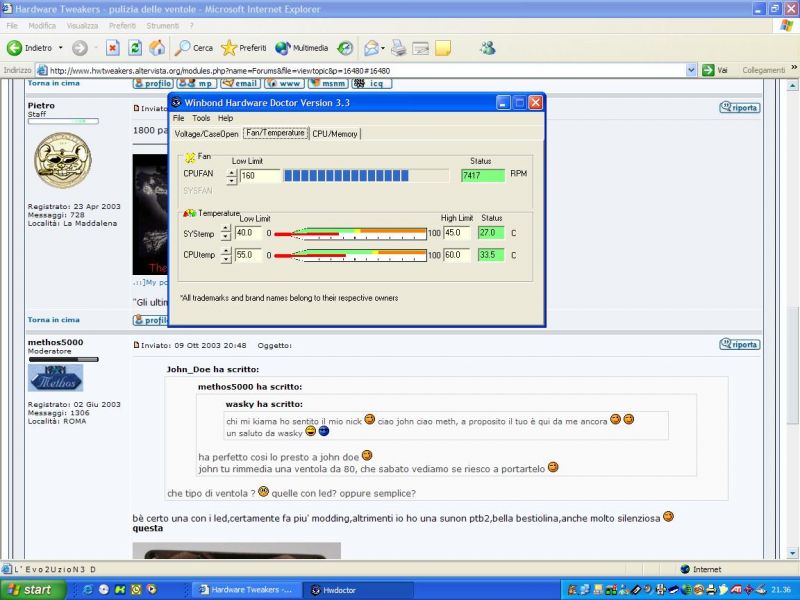Open Hardware Doctor's File menu
The height and width of the screenshot is (600, 800).
178,118
